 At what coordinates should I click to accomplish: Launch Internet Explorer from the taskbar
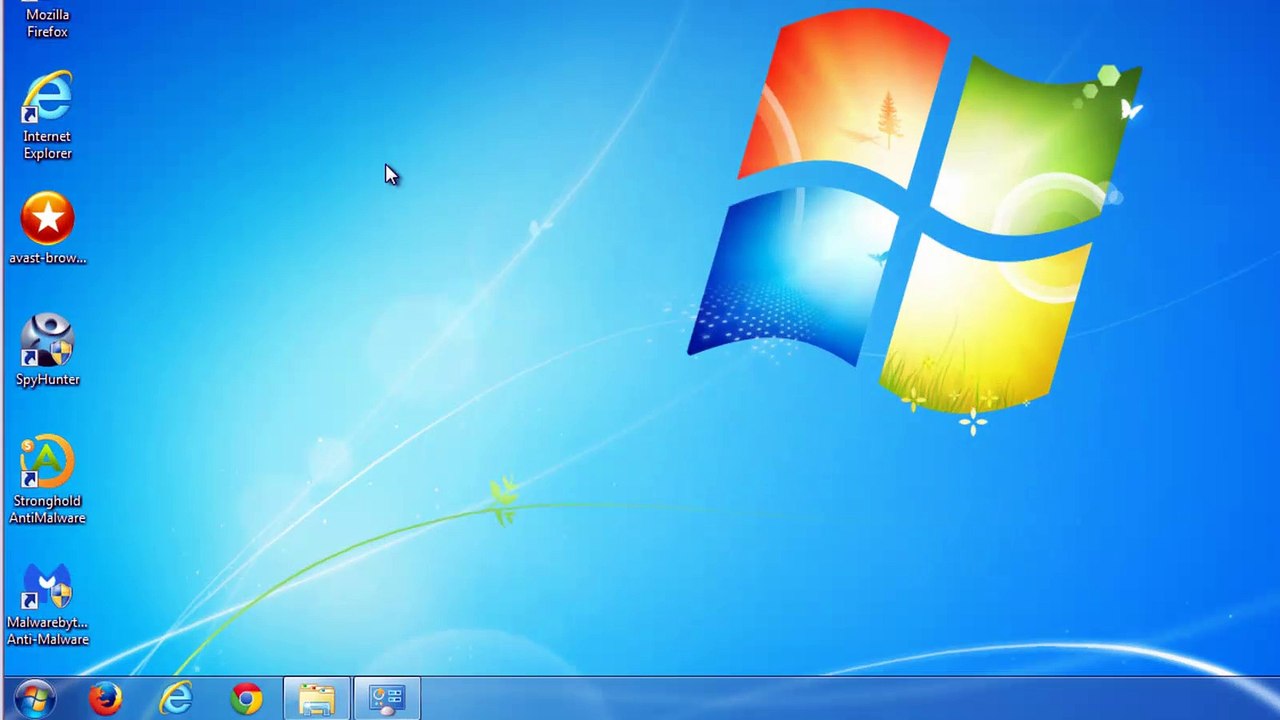pyautogui.click(x=176, y=699)
